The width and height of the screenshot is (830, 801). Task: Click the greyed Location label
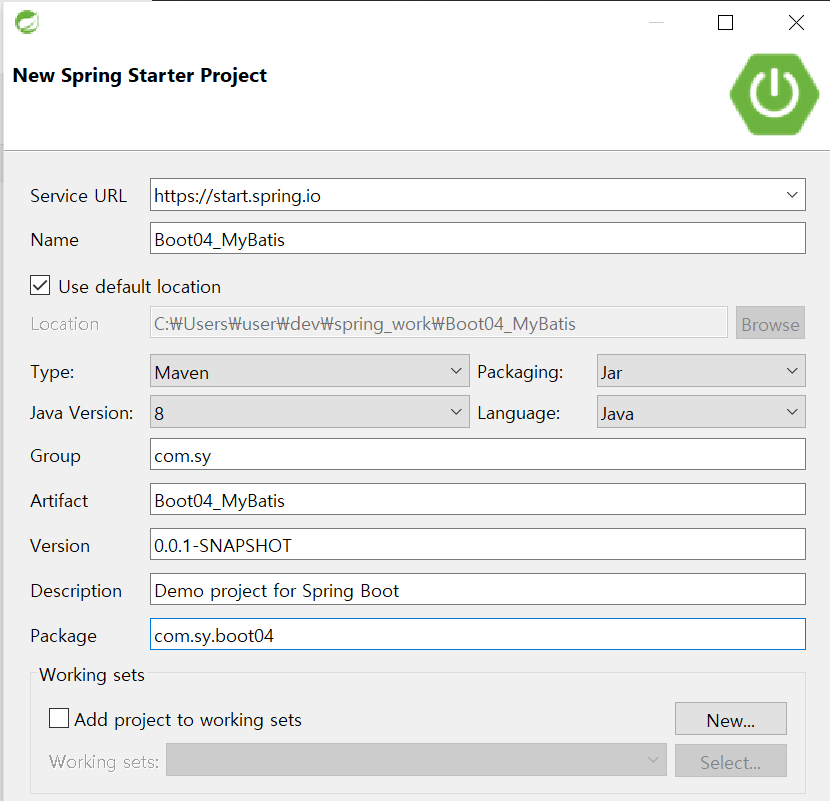65,324
